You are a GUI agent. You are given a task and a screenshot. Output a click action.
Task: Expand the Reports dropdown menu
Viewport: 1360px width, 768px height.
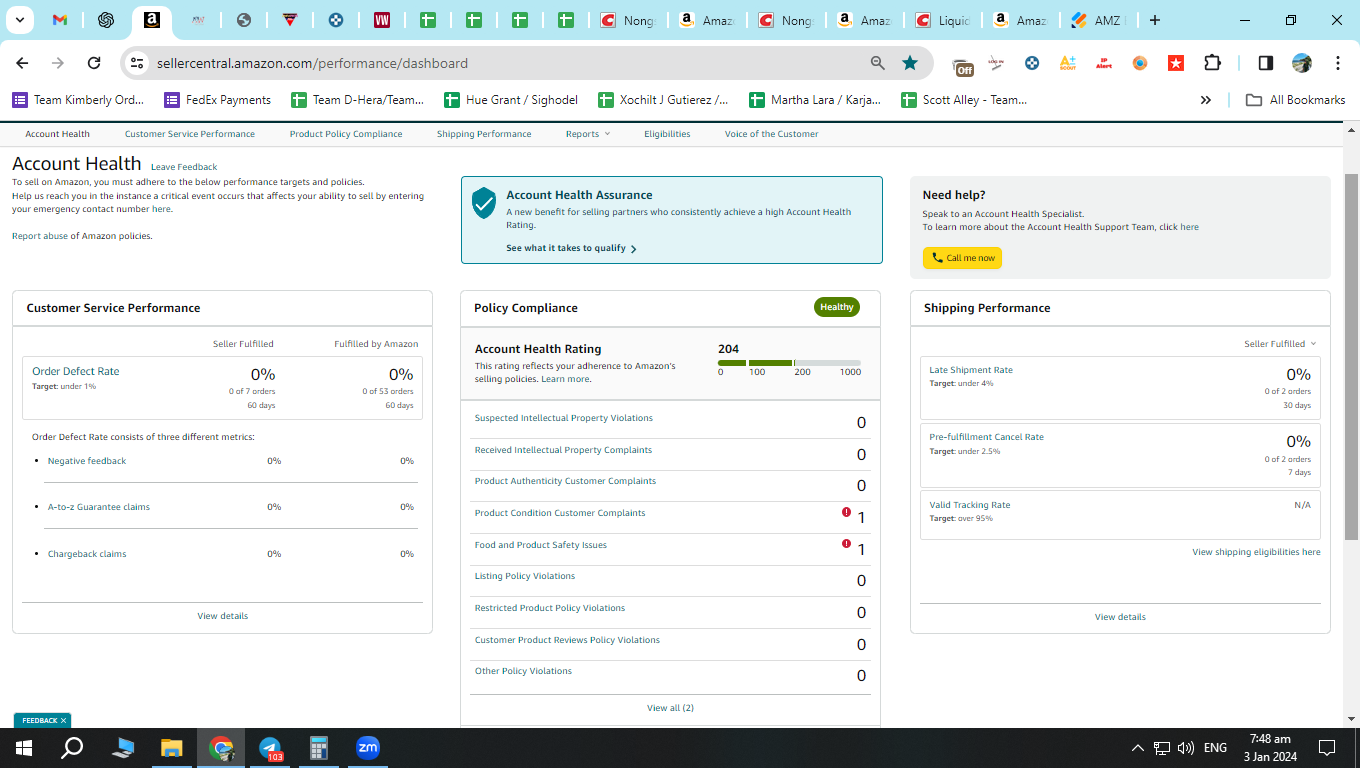pos(587,134)
